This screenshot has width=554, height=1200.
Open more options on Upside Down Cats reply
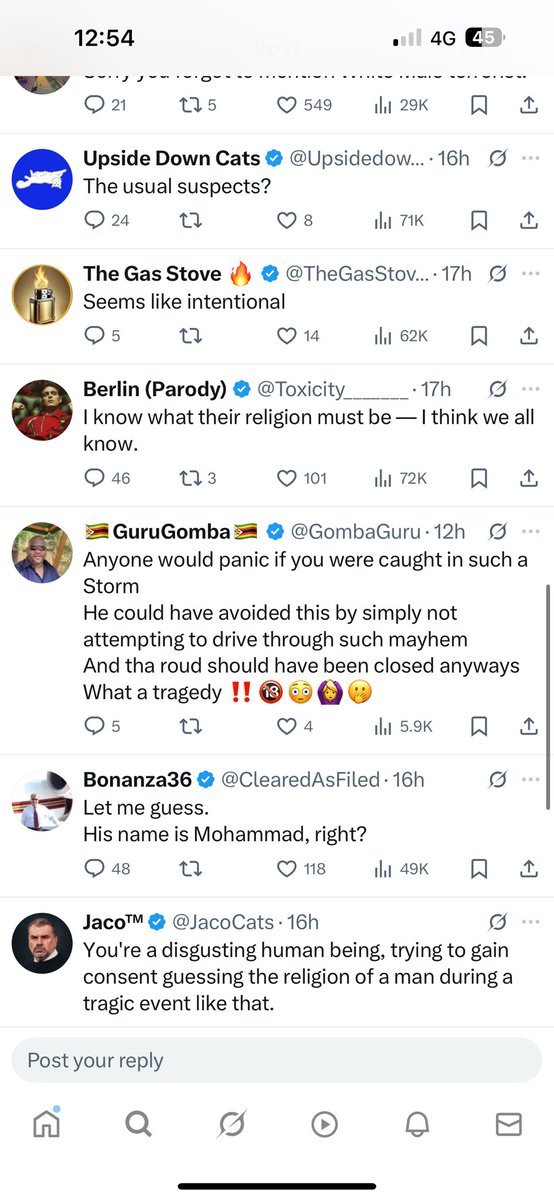[531, 159]
